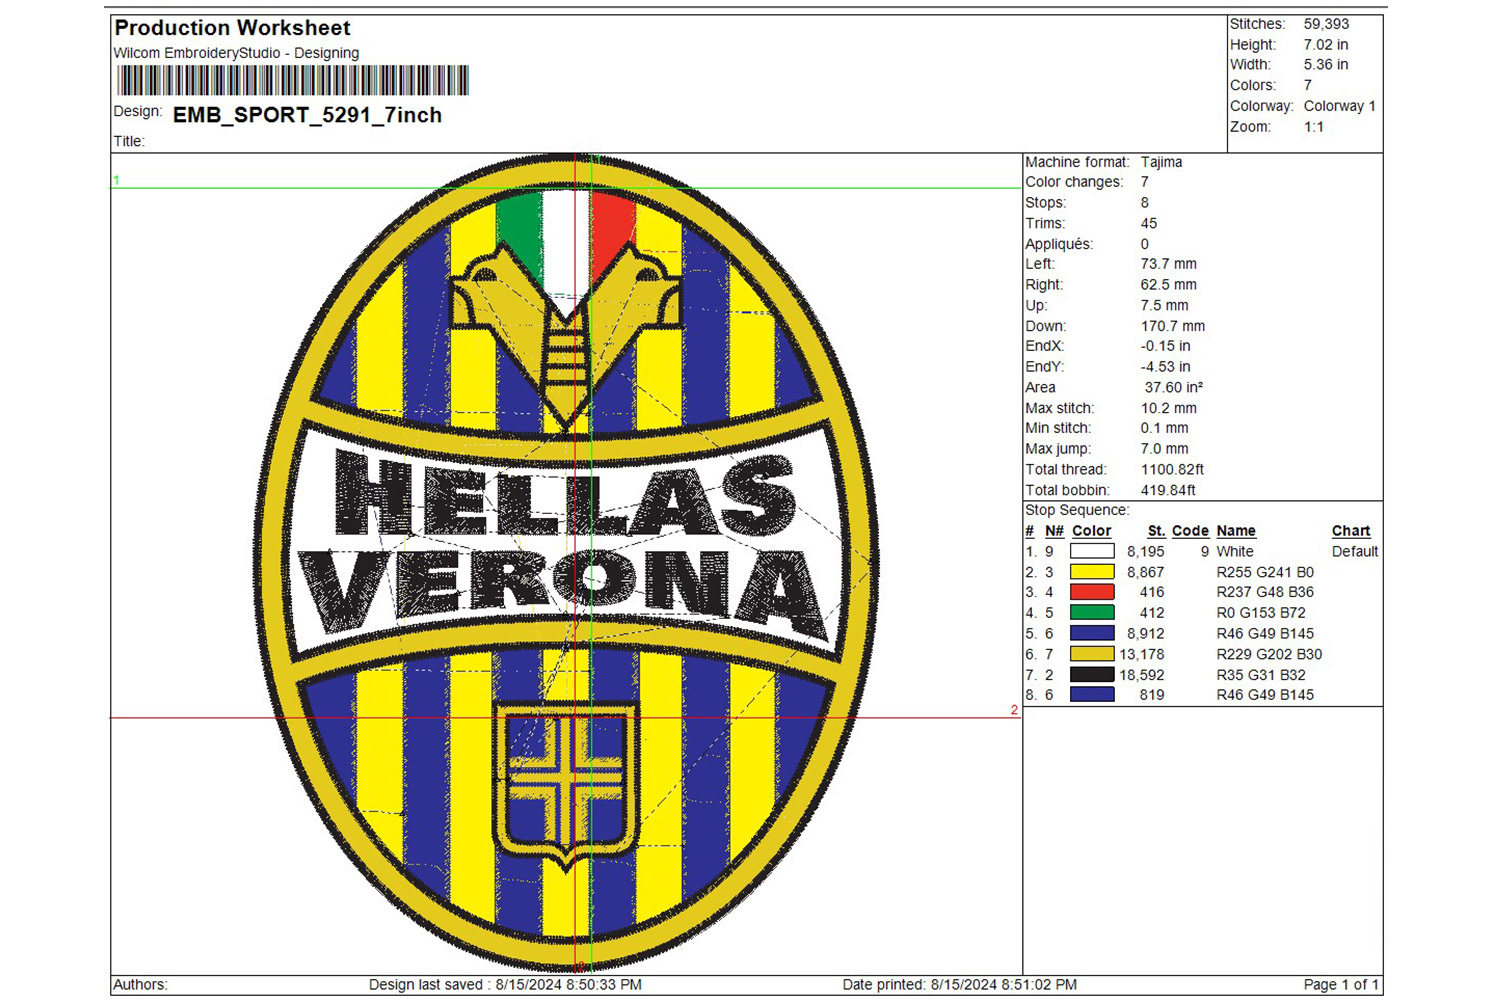Image resolution: width=1502 pixels, height=1000 pixels.
Task: Click the 'St.' column header
Action: coord(1156,531)
